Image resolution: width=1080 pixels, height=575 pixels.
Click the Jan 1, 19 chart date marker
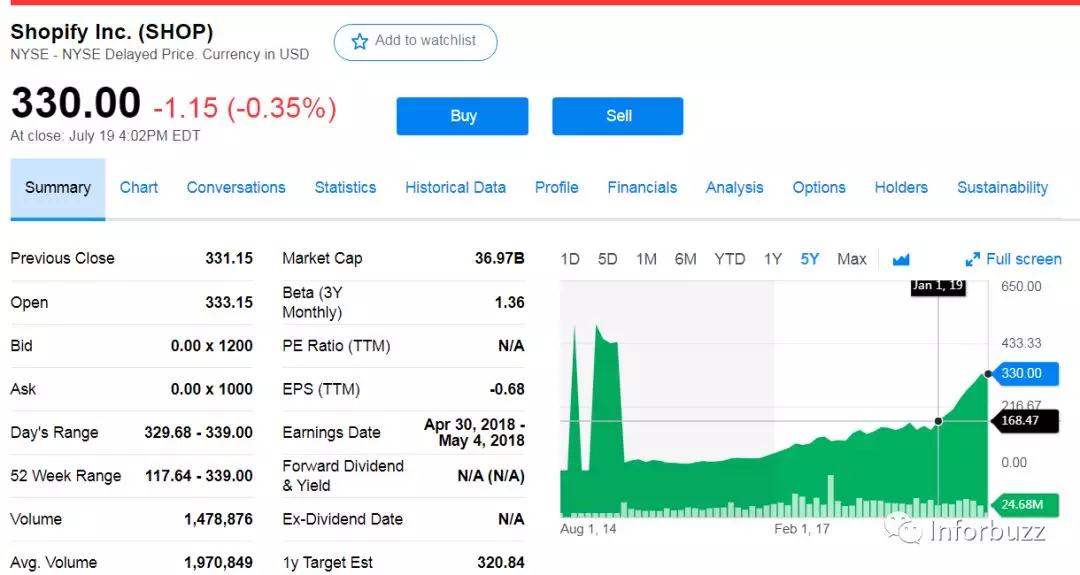tap(938, 286)
